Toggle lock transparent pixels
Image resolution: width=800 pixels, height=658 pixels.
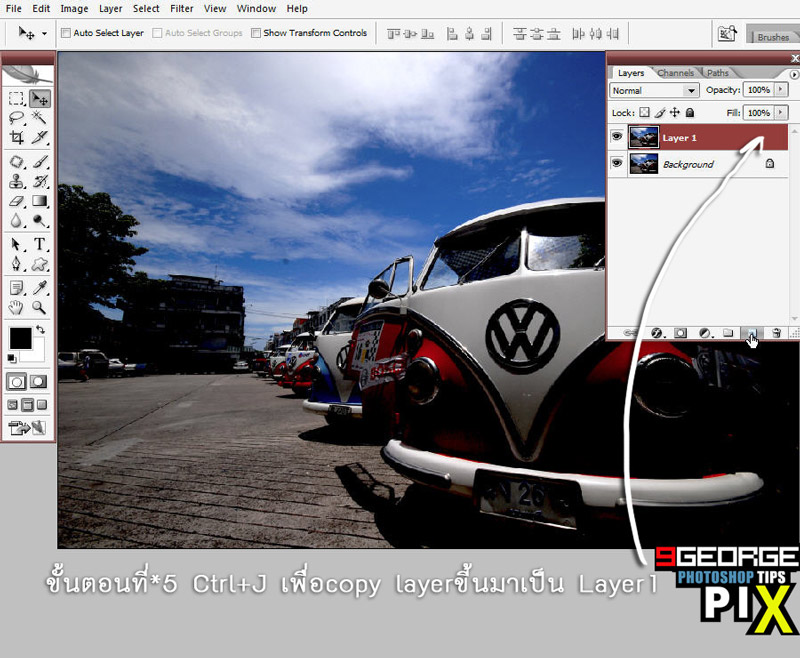click(x=644, y=112)
